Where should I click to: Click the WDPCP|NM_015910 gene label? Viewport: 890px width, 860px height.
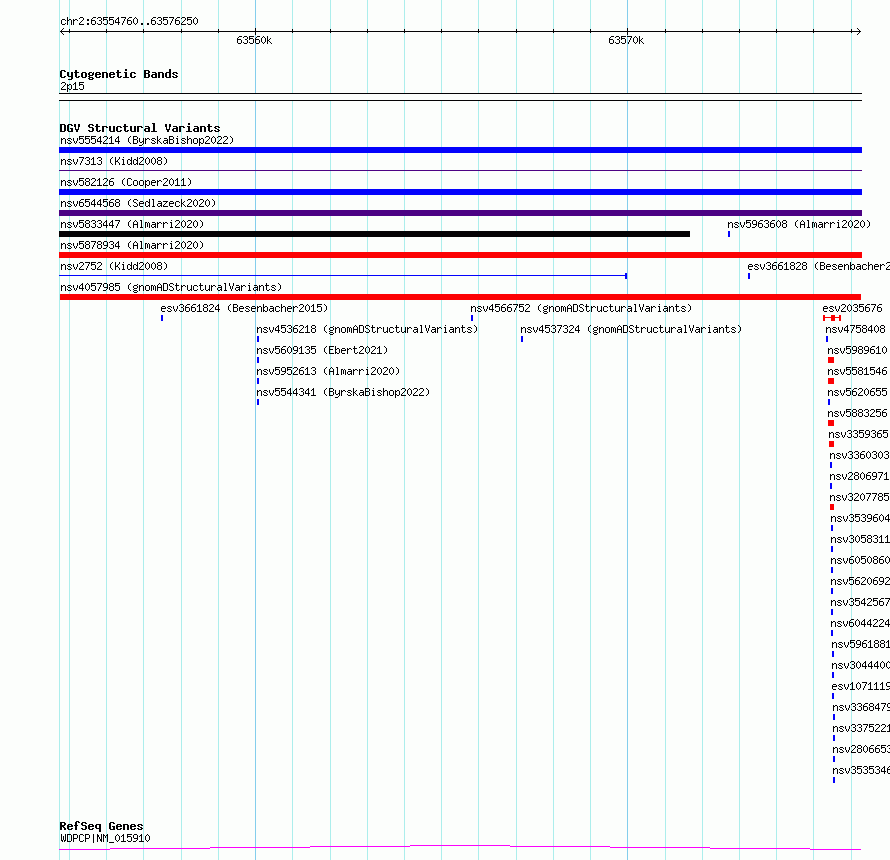tap(105, 838)
